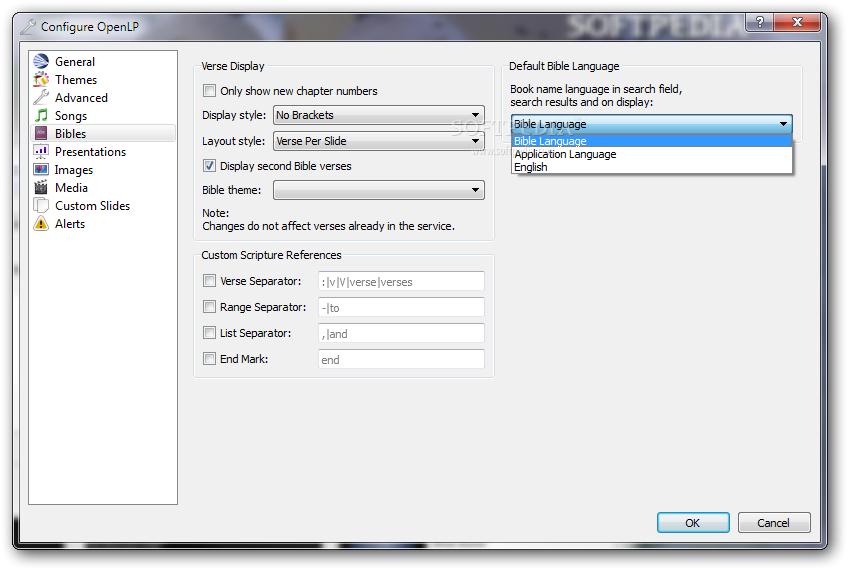
Task: Select the Presentations label in sidebar
Action: 90,151
